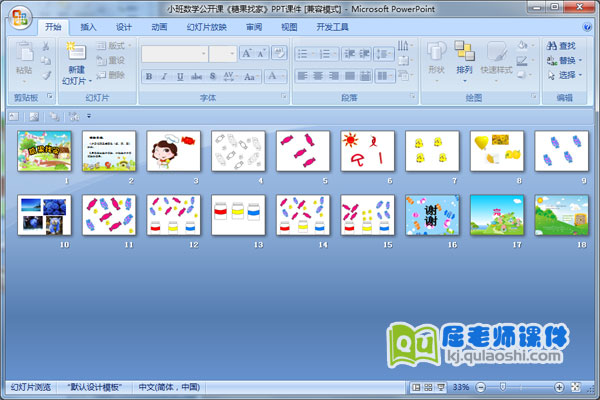Click zoom in plus button
600x400 pixels.
click(559, 388)
